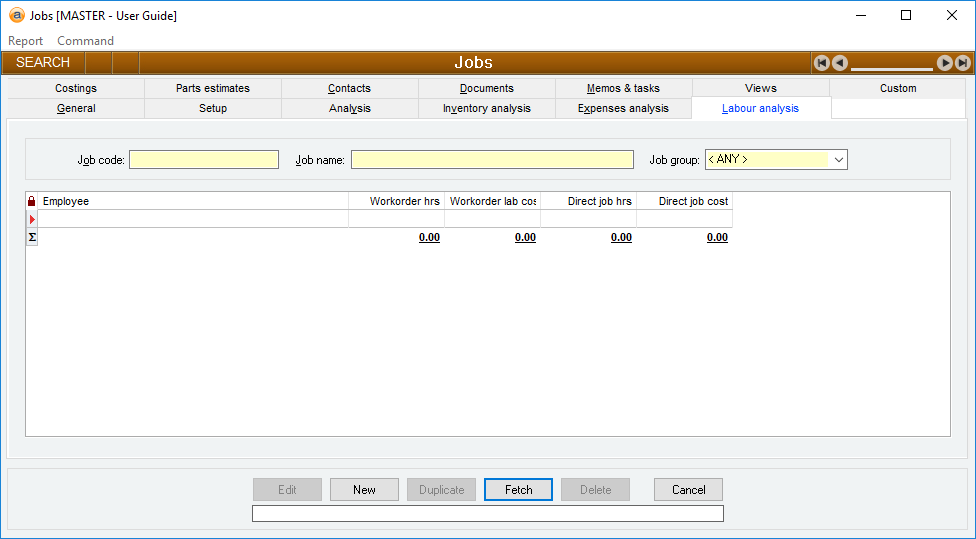Viewport: 976px width, 539px height.
Task: Click the red lock icon in grid header
Action: (x=31, y=202)
